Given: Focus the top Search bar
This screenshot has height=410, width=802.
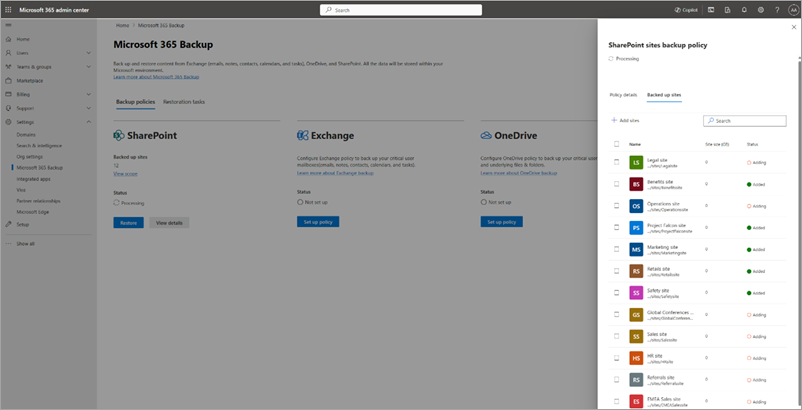Looking at the screenshot, I should pos(401,10).
